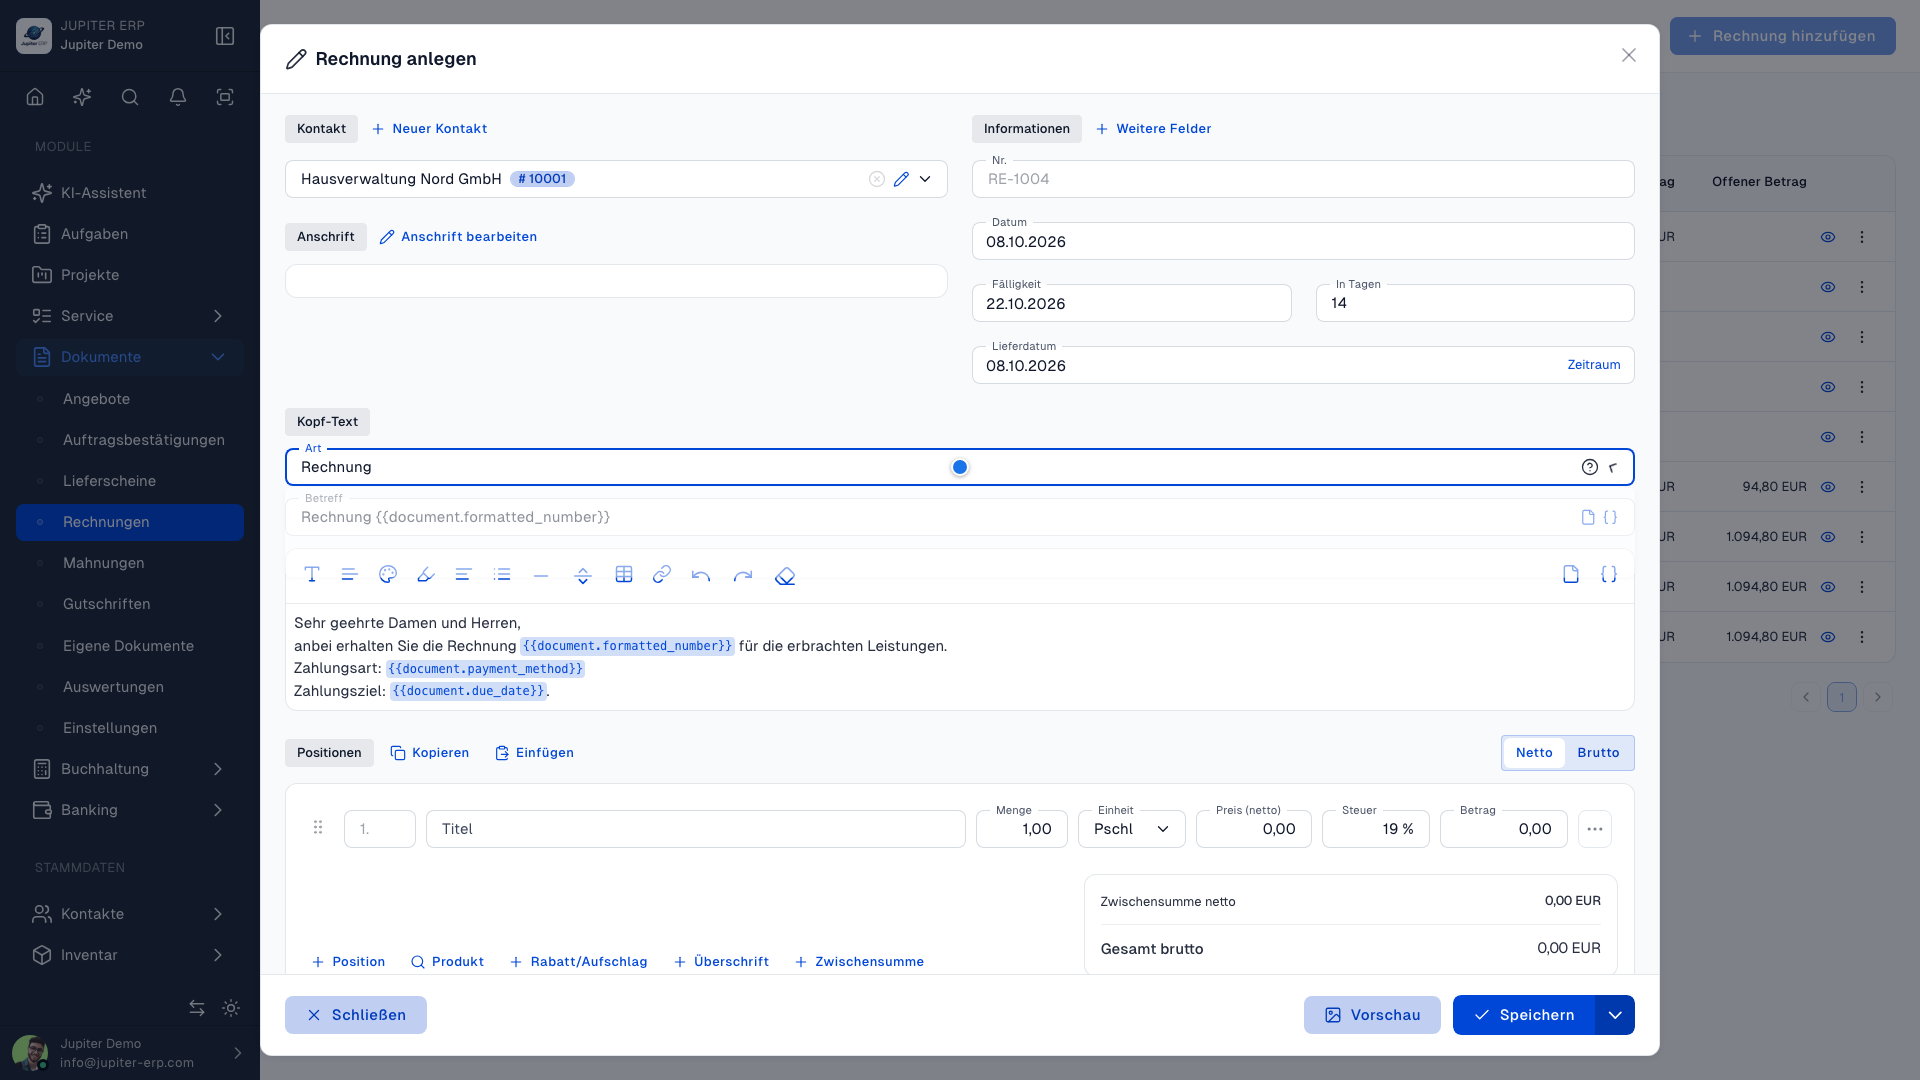Image resolution: width=1920 pixels, height=1080 pixels.
Task: Click the Vorschau button
Action: click(1372, 1015)
